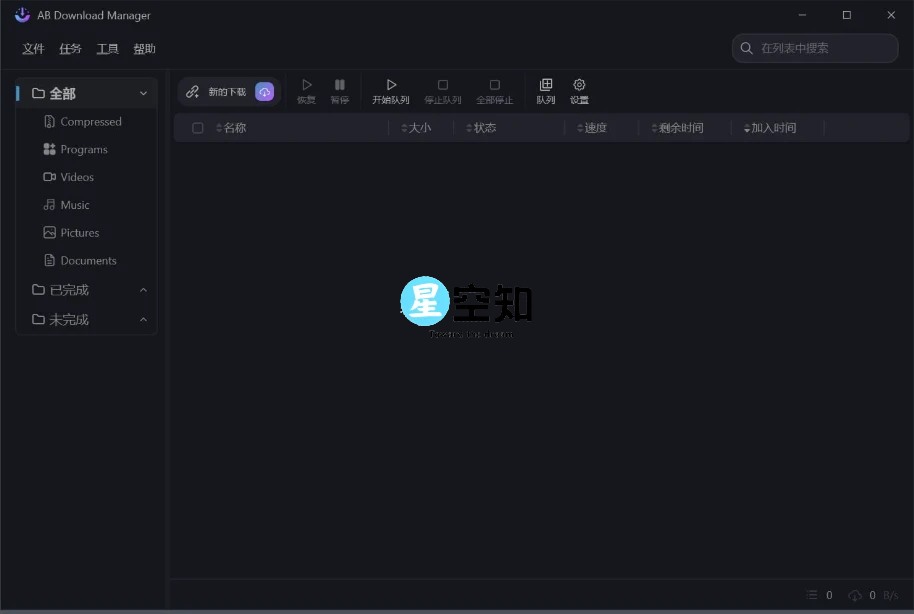Open the 工具 menu

[107, 48]
